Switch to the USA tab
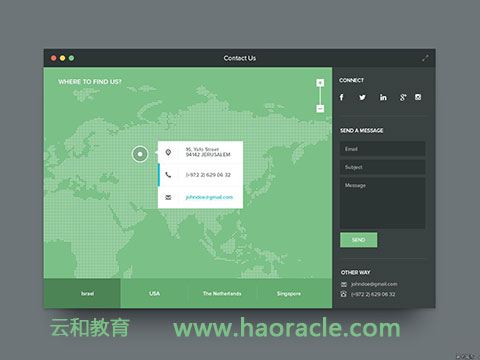Viewport: 480px width, 360px height. click(x=154, y=293)
